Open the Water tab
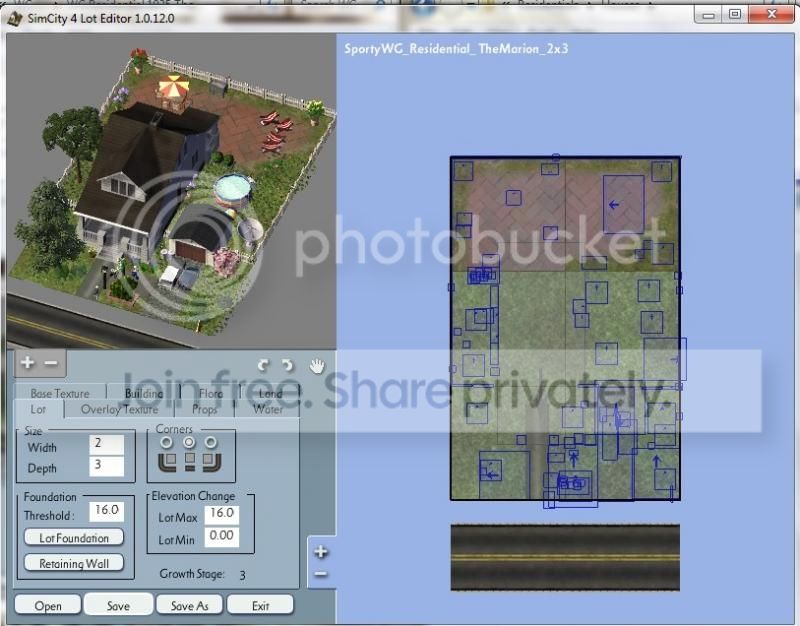This screenshot has height=626, width=800. coord(268,409)
